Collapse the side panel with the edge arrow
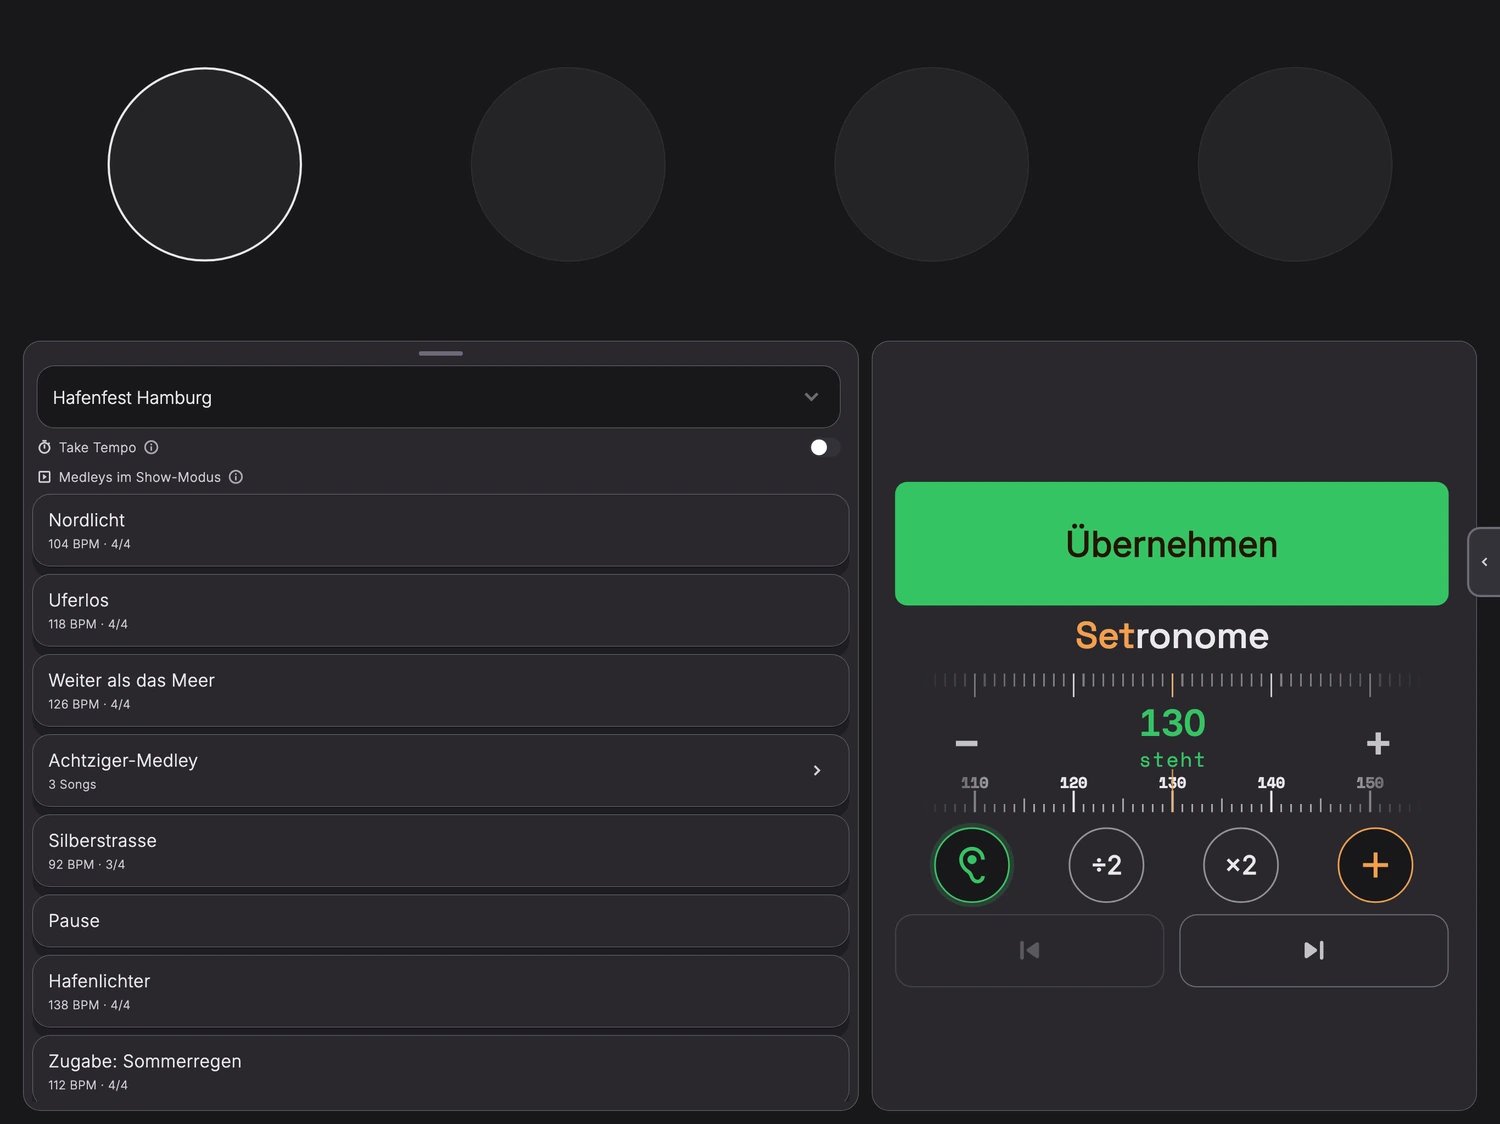Viewport: 1500px width, 1124px height. pyautogui.click(x=1484, y=562)
